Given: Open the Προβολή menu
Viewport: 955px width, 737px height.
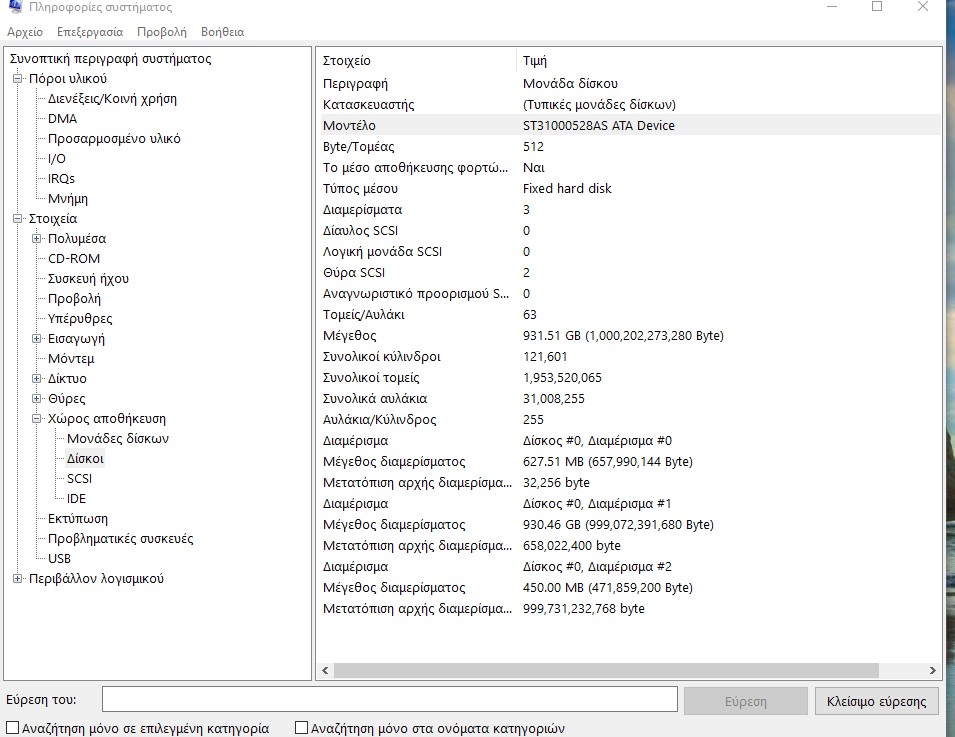Looking at the screenshot, I should click(x=162, y=32).
